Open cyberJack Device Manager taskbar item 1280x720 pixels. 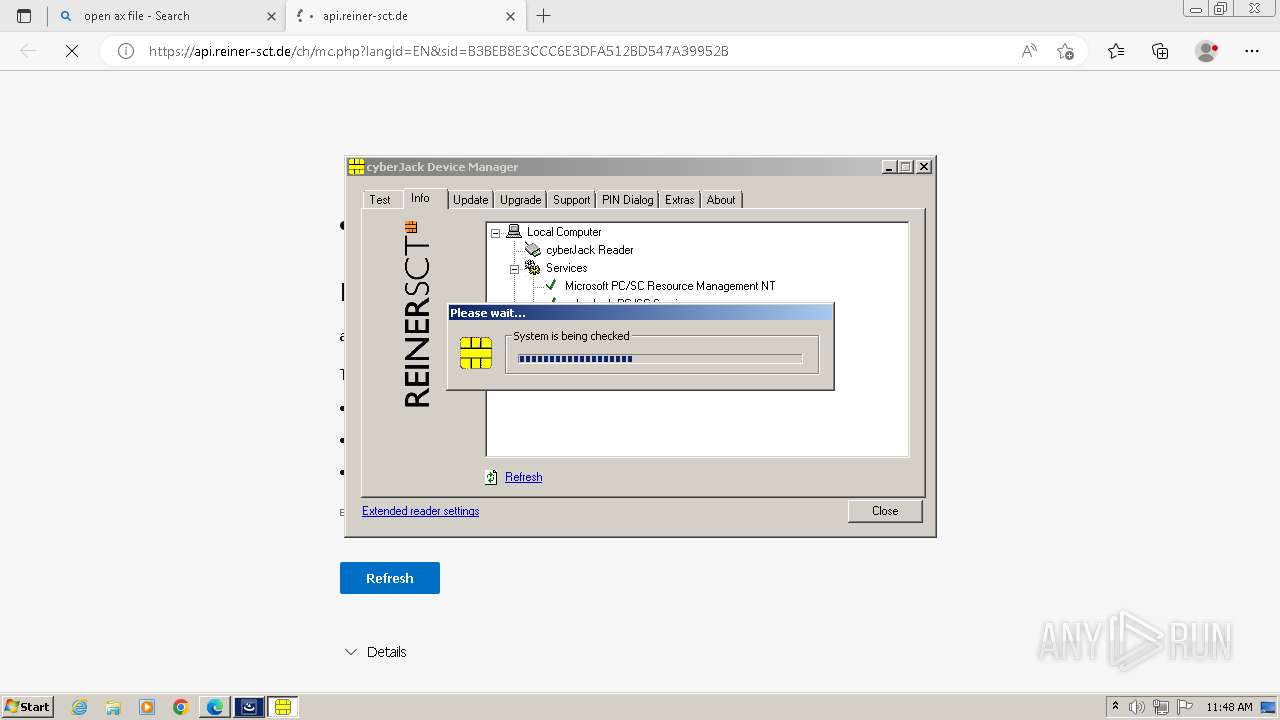(283, 707)
